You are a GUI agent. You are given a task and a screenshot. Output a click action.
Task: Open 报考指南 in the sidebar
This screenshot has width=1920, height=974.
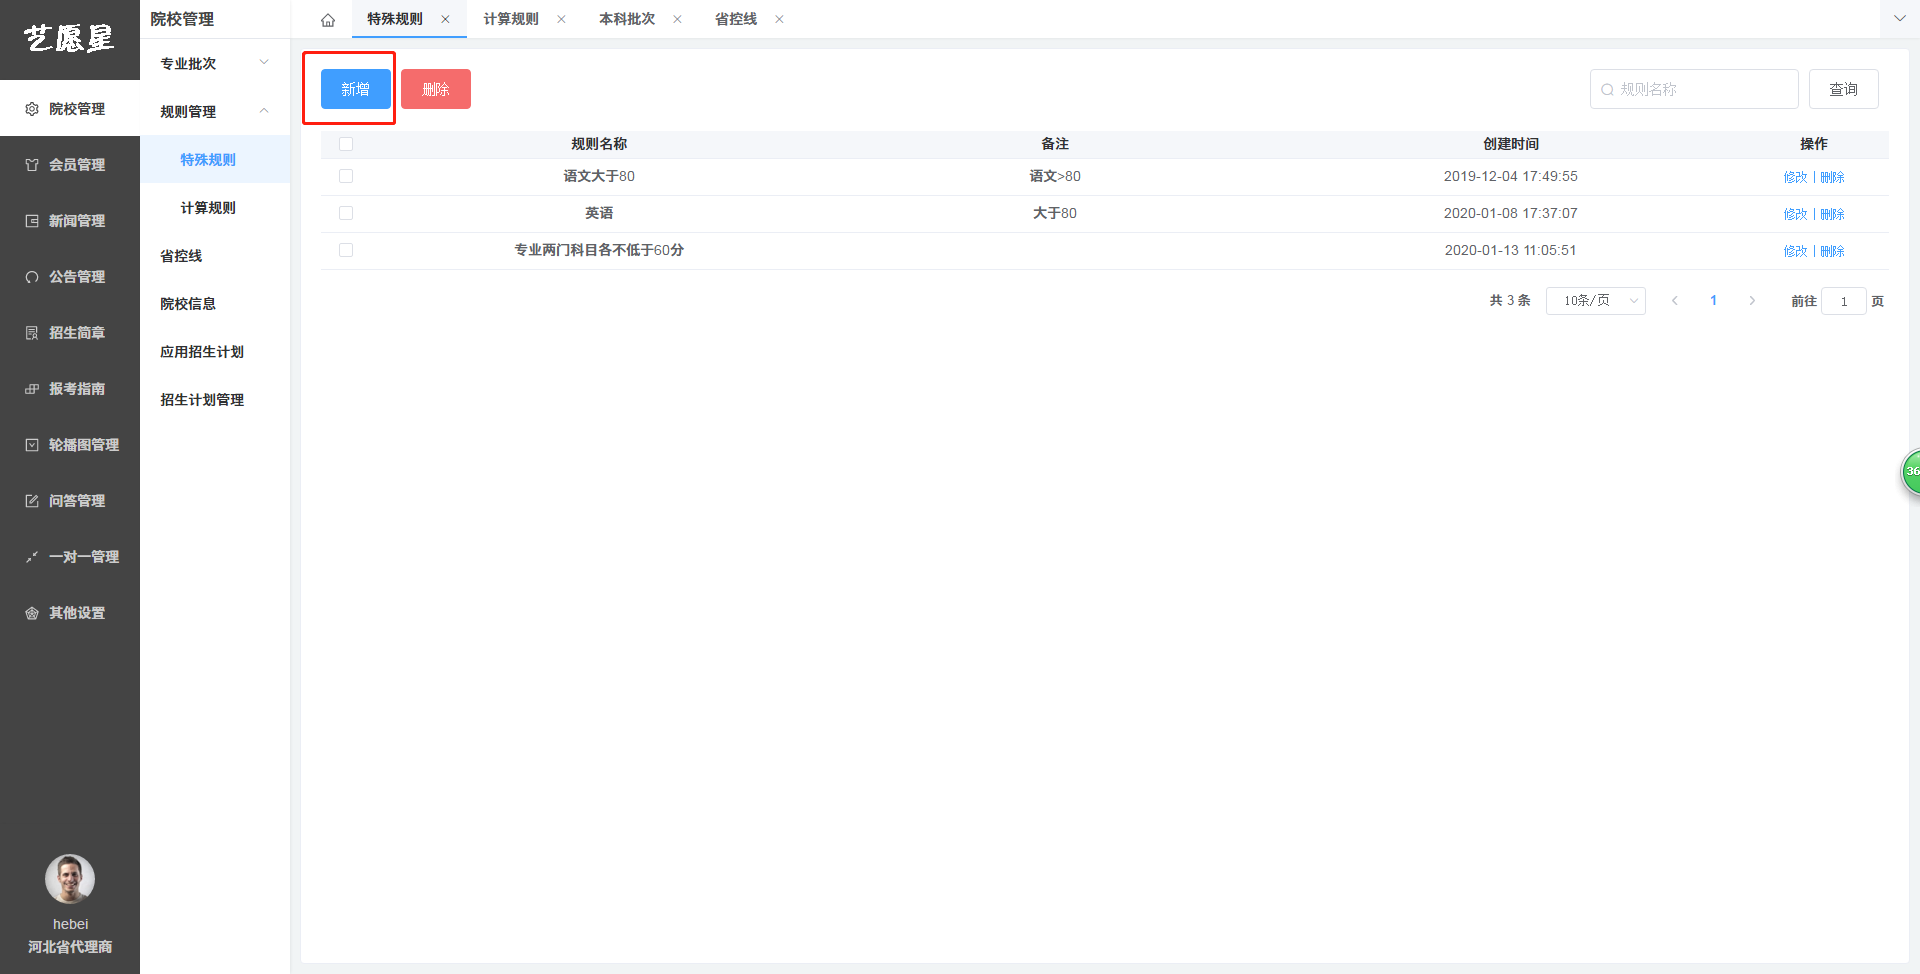point(70,388)
